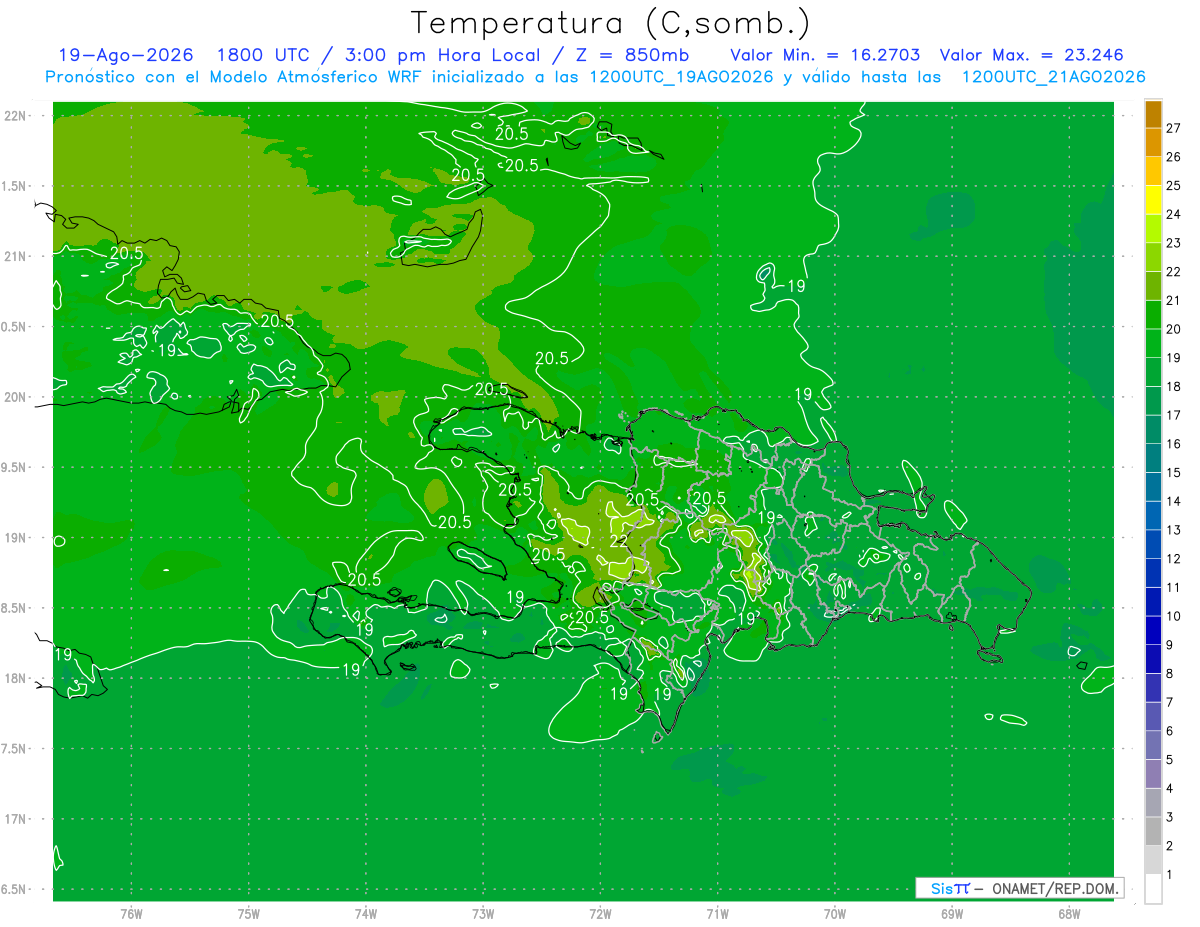Screen dimensions: 1200x927
Task: Click the brown-orange top swatch above 27
Action: 1153,114
